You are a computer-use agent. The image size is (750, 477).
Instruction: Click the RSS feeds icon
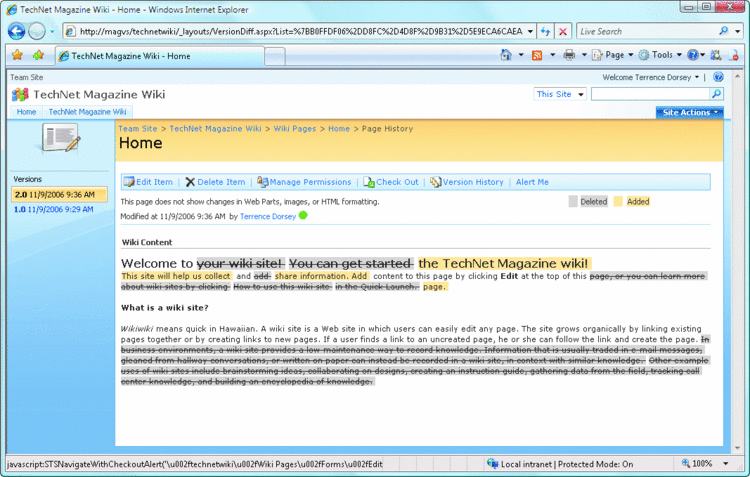click(x=537, y=55)
